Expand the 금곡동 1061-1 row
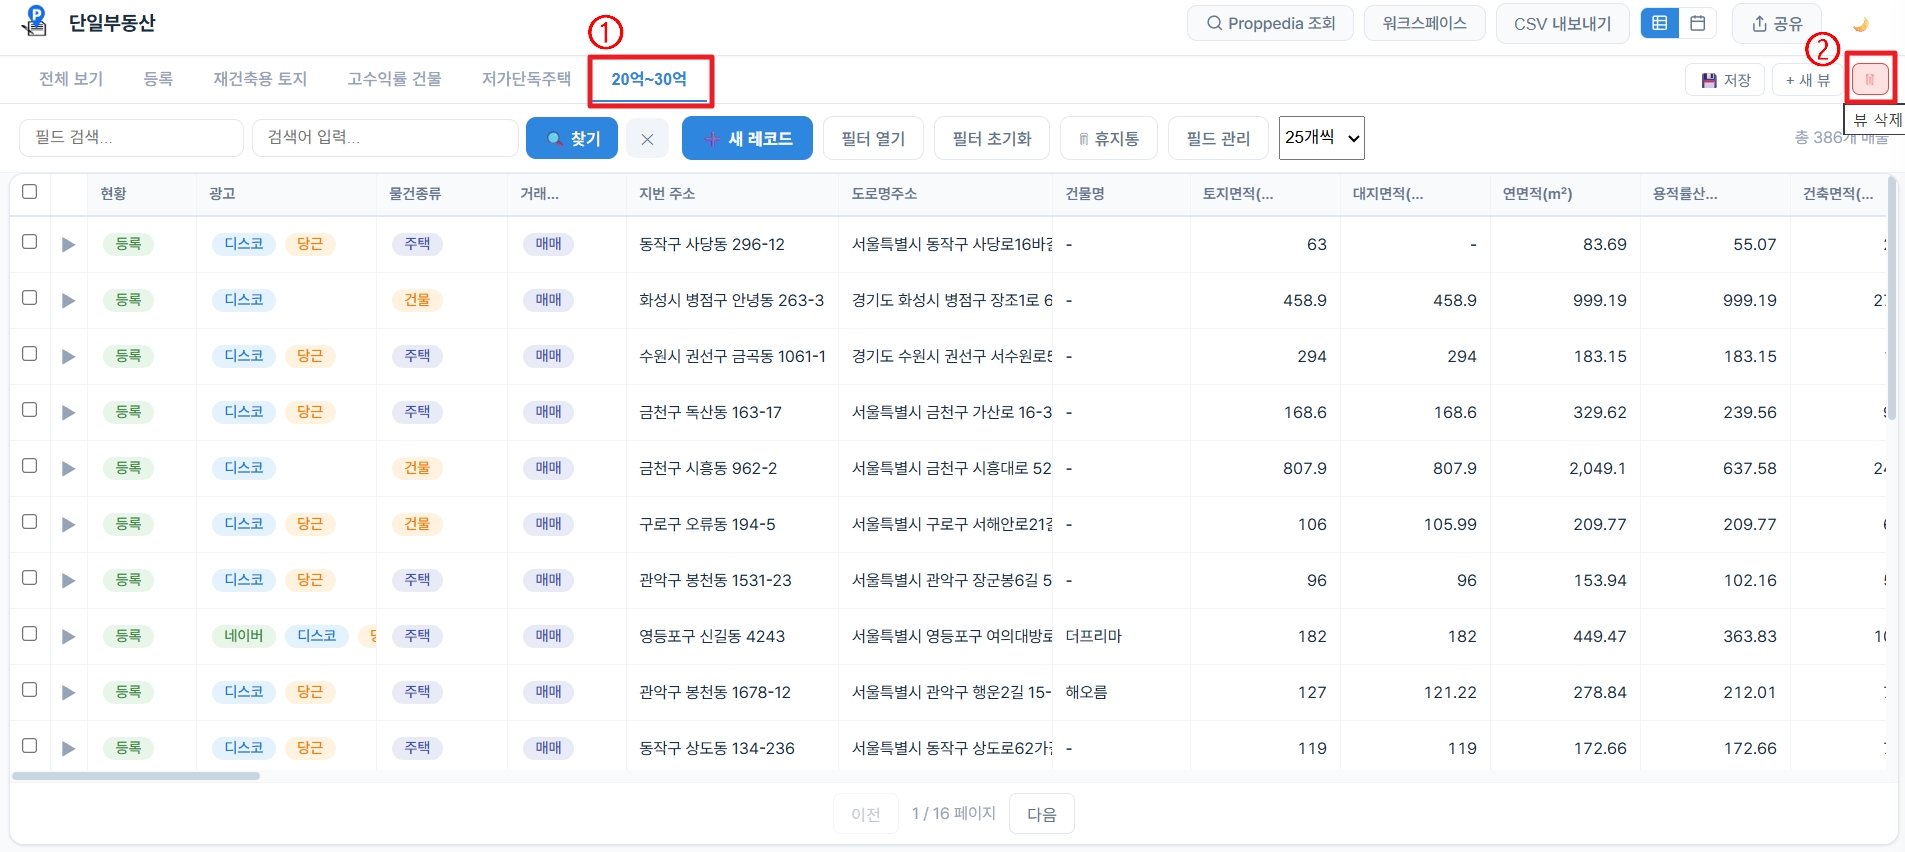 pyautogui.click(x=68, y=357)
